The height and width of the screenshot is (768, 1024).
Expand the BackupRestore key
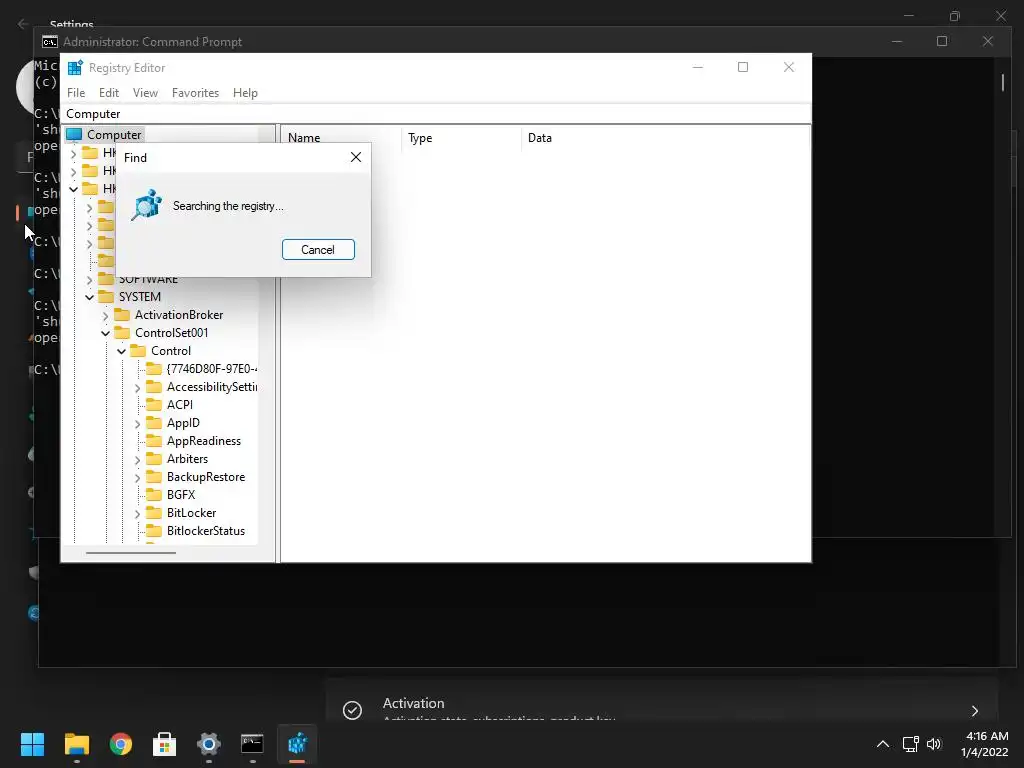coord(137,478)
